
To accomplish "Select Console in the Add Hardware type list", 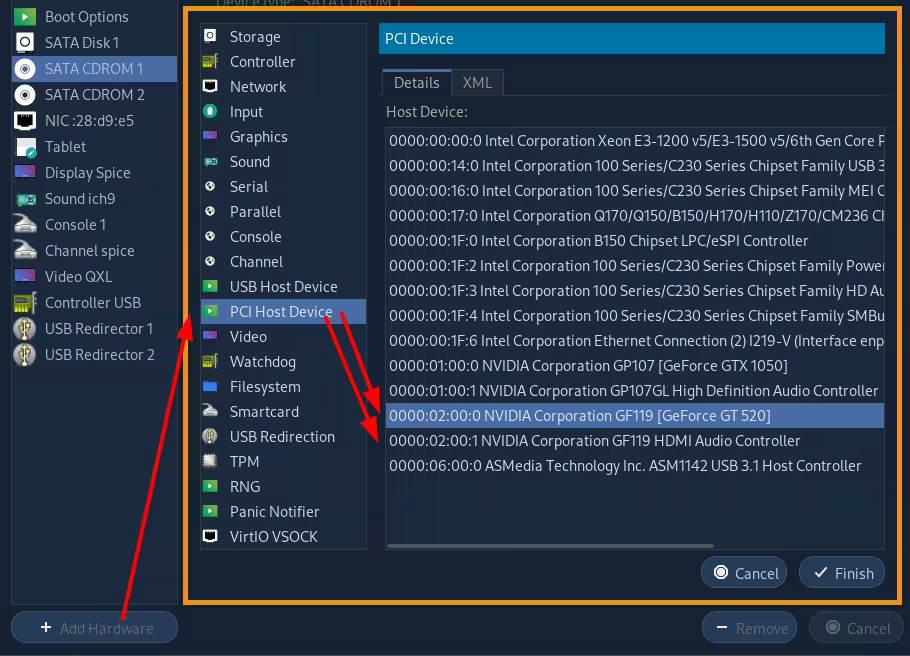I will [283, 236].
